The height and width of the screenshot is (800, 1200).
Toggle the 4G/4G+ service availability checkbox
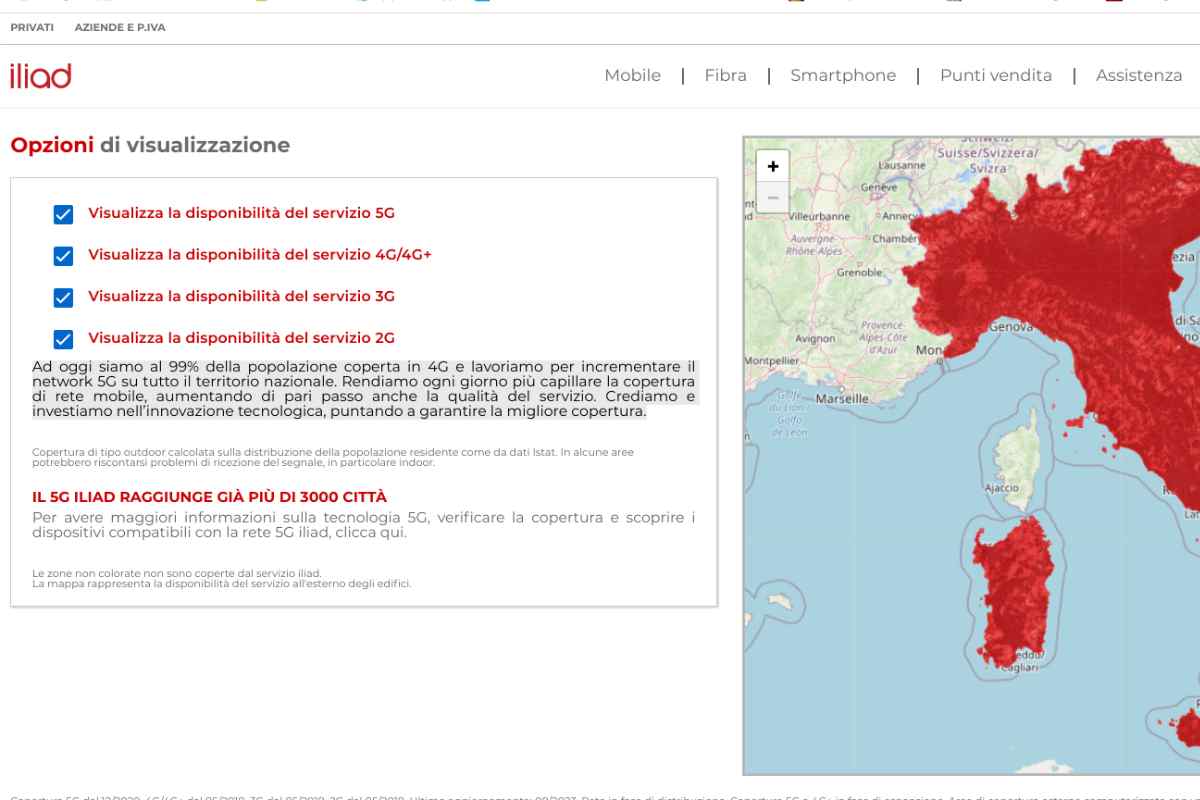(x=63, y=256)
